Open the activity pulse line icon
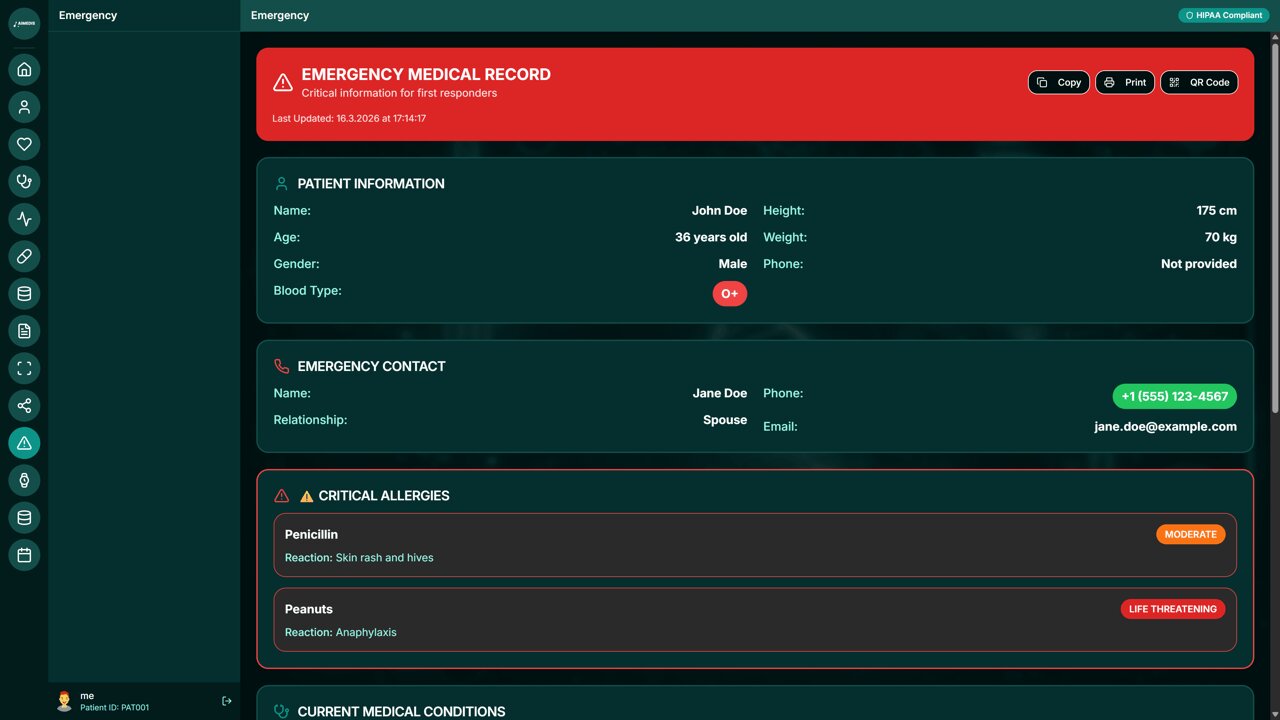 point(24,219)
